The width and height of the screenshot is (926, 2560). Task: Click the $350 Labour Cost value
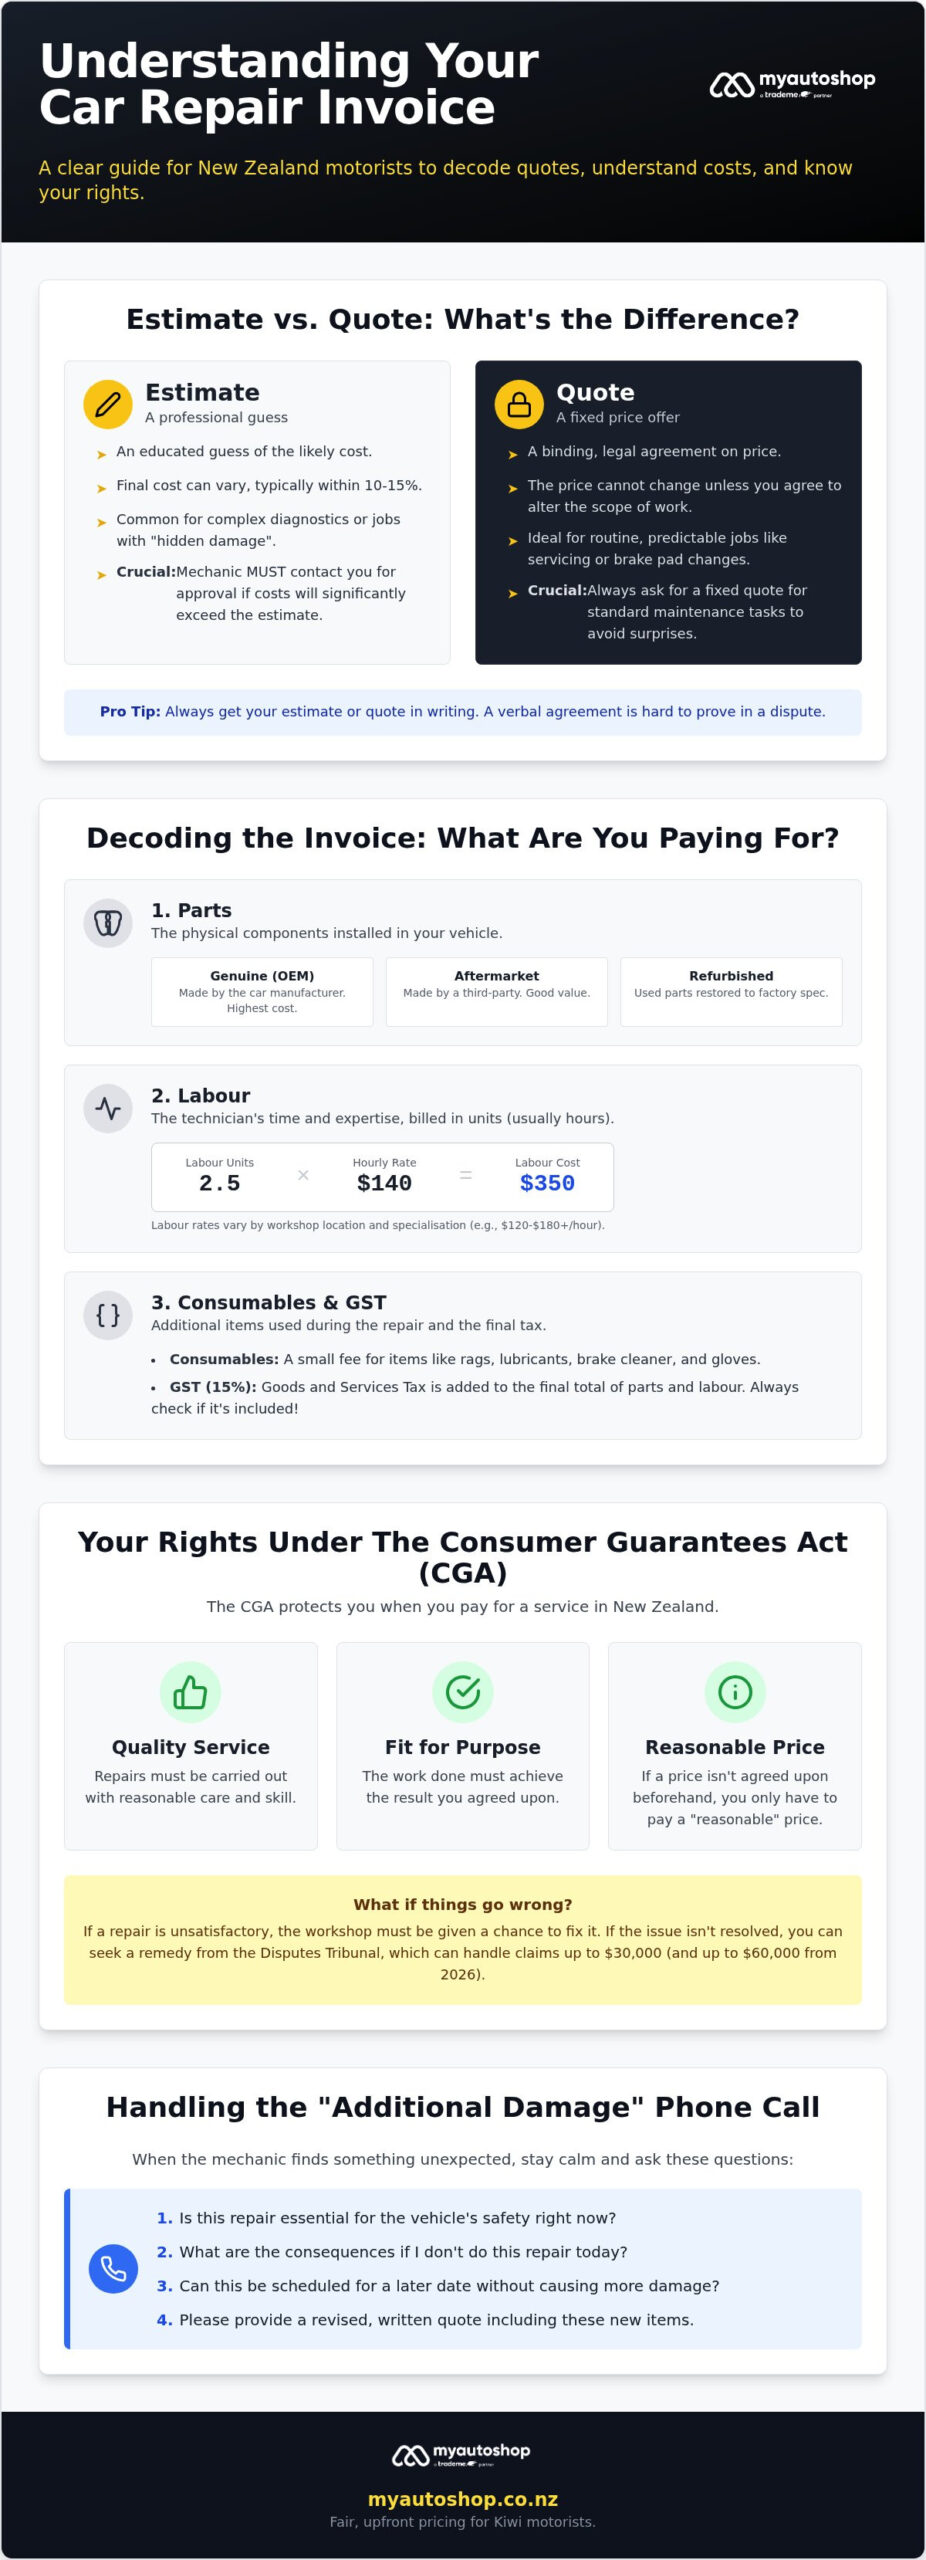[547, 1183]
